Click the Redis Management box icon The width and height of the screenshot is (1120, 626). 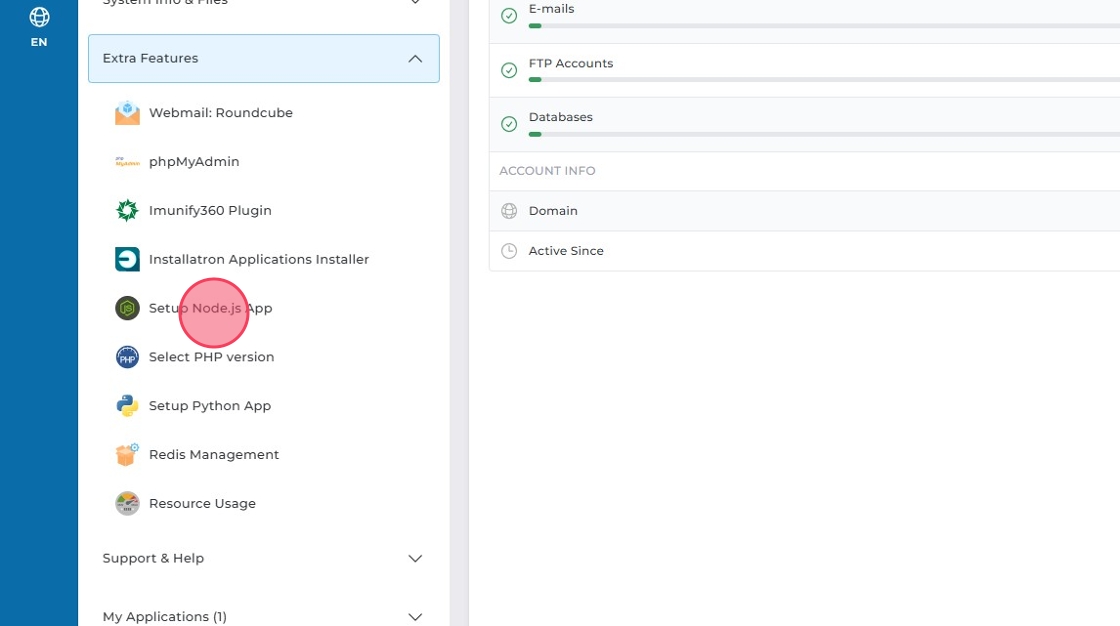pyautogui.click(x=127, y=455)
